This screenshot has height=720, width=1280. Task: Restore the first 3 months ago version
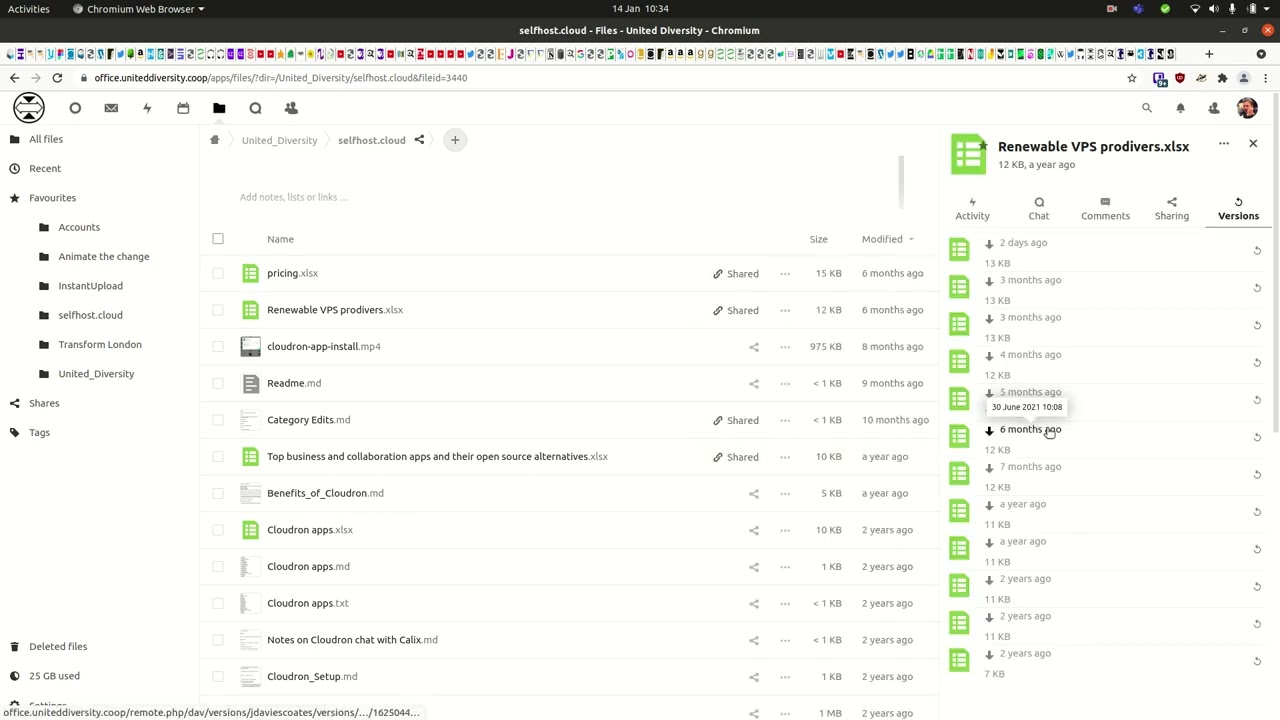coord(1257,288)
